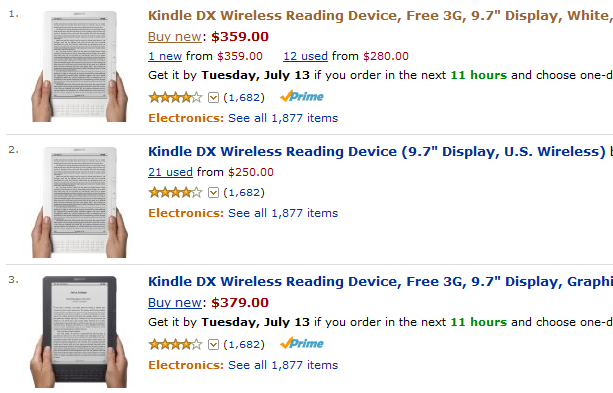Expand rating breakdown dropdown for third result
This screenshot has width=613, height=393.
point(213,344)
